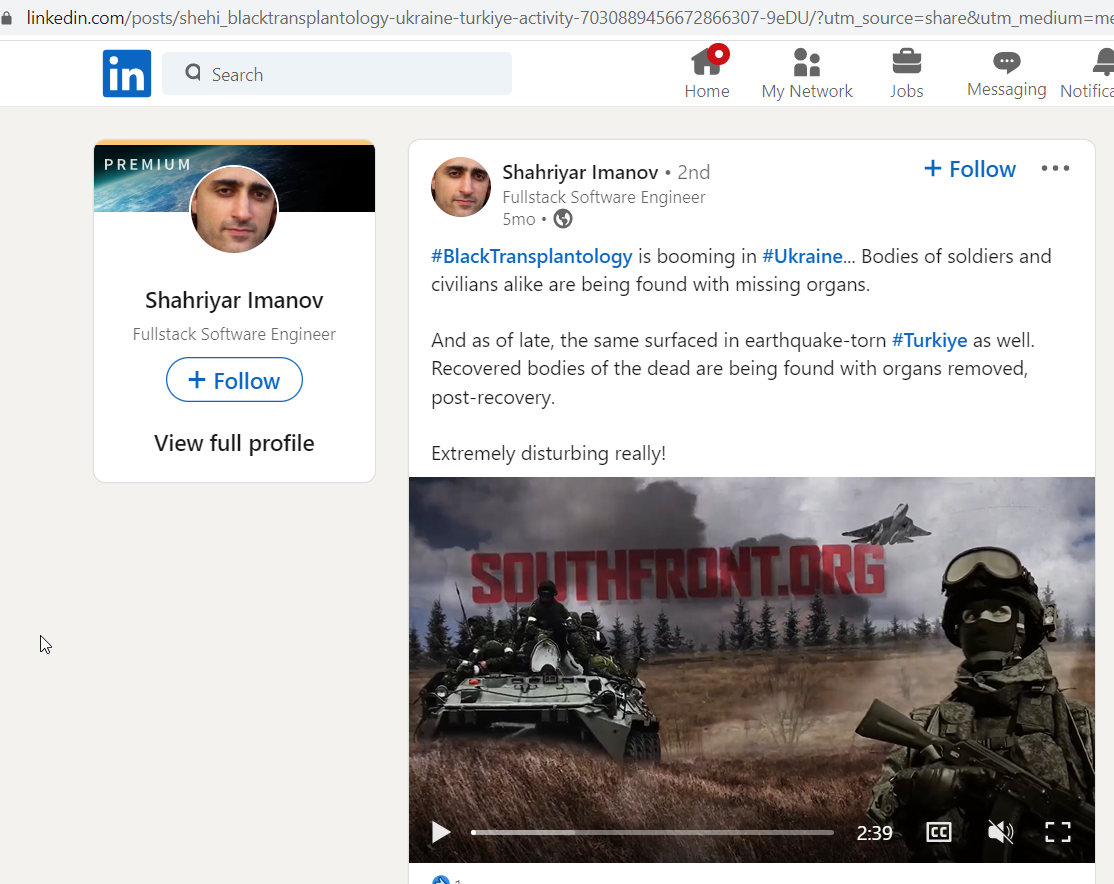
Task: Click the profile card avatar photo
Action: pyautogui.click(x=234, y=209)
